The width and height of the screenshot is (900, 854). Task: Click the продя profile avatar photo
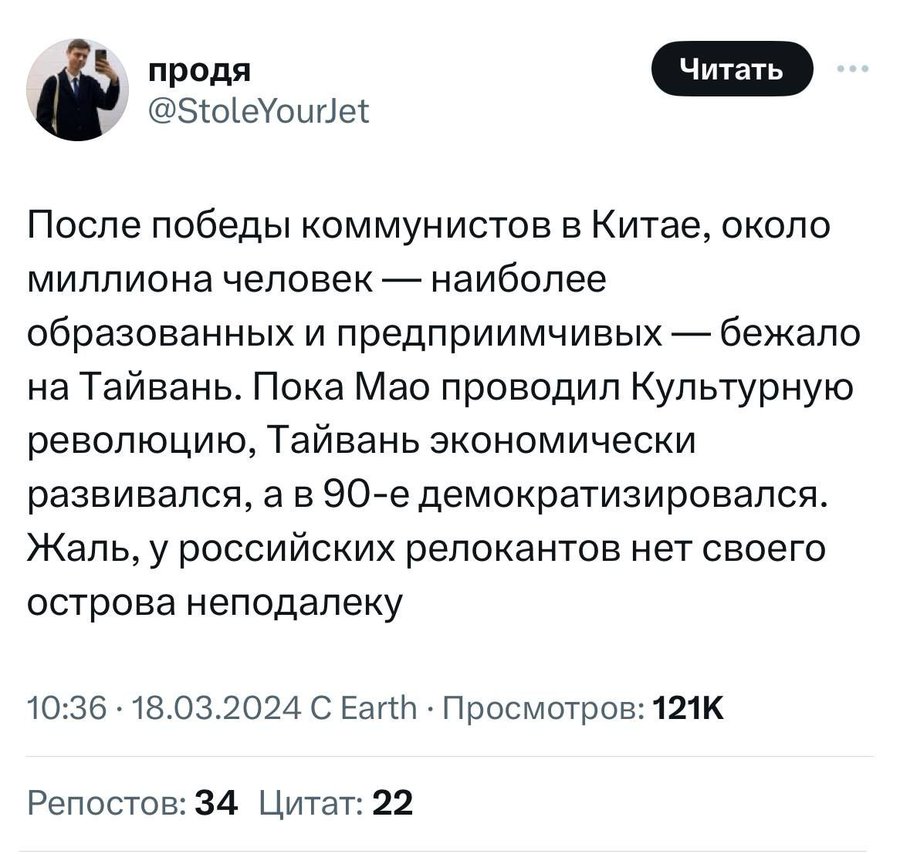coord(76,90)
